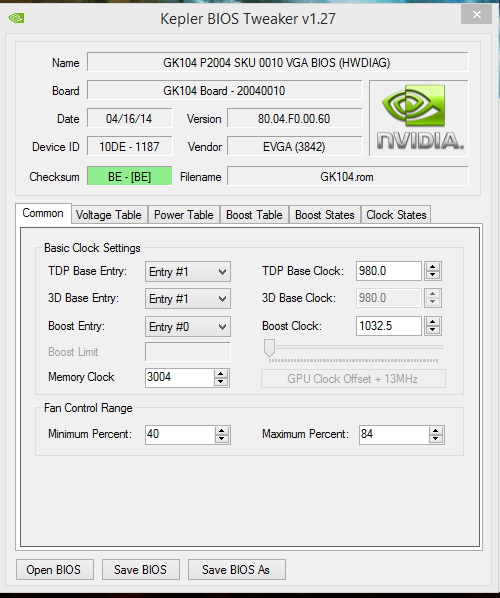Decrease fan Maximum Percent with down arrow
500x598 pixels.
(436, 439)
